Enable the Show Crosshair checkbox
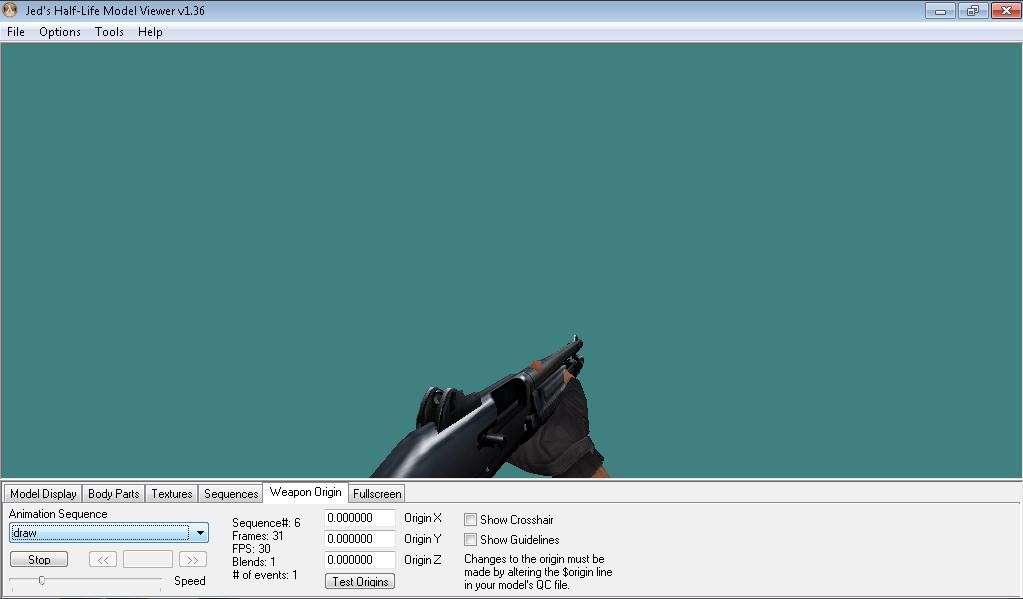The width and height of the screenshot is (1023, 599). coord(469,519)
